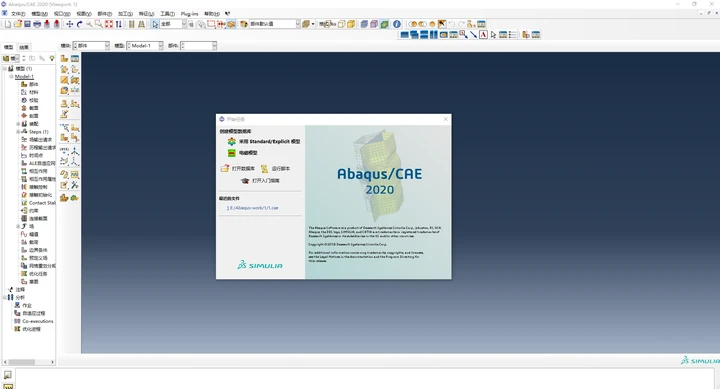Switch to the 模型 model tab
This screenshot has width=720, height=389.
pyautogui.click(x=9, y=47)
